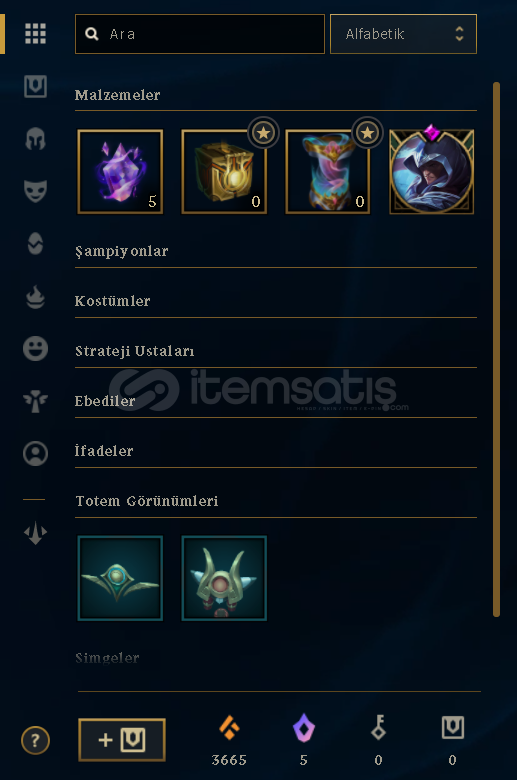Viewport: 517px width, 780px height.
Task: Click the Ara search field
Action: click(200, 34)
